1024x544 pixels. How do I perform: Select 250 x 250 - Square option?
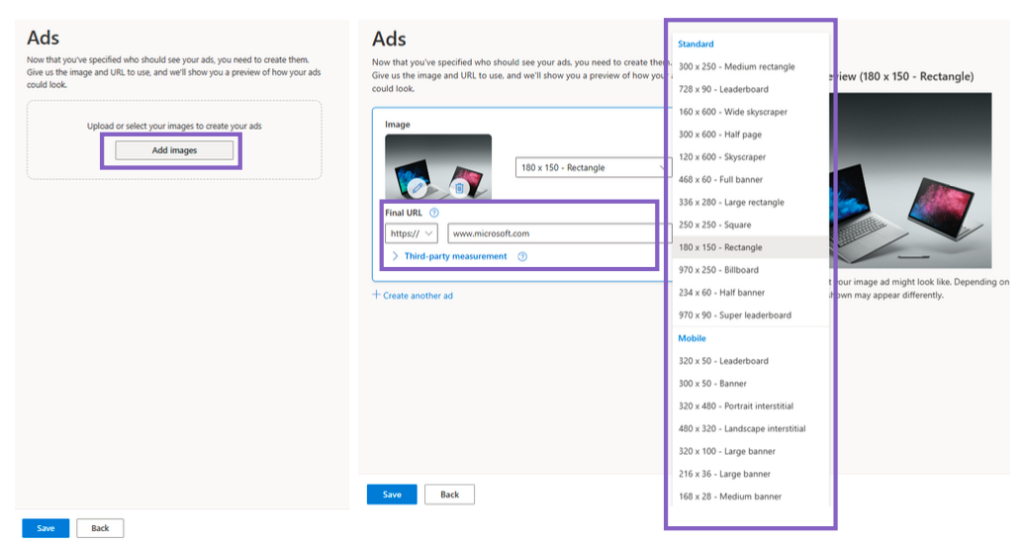point(714,225)
